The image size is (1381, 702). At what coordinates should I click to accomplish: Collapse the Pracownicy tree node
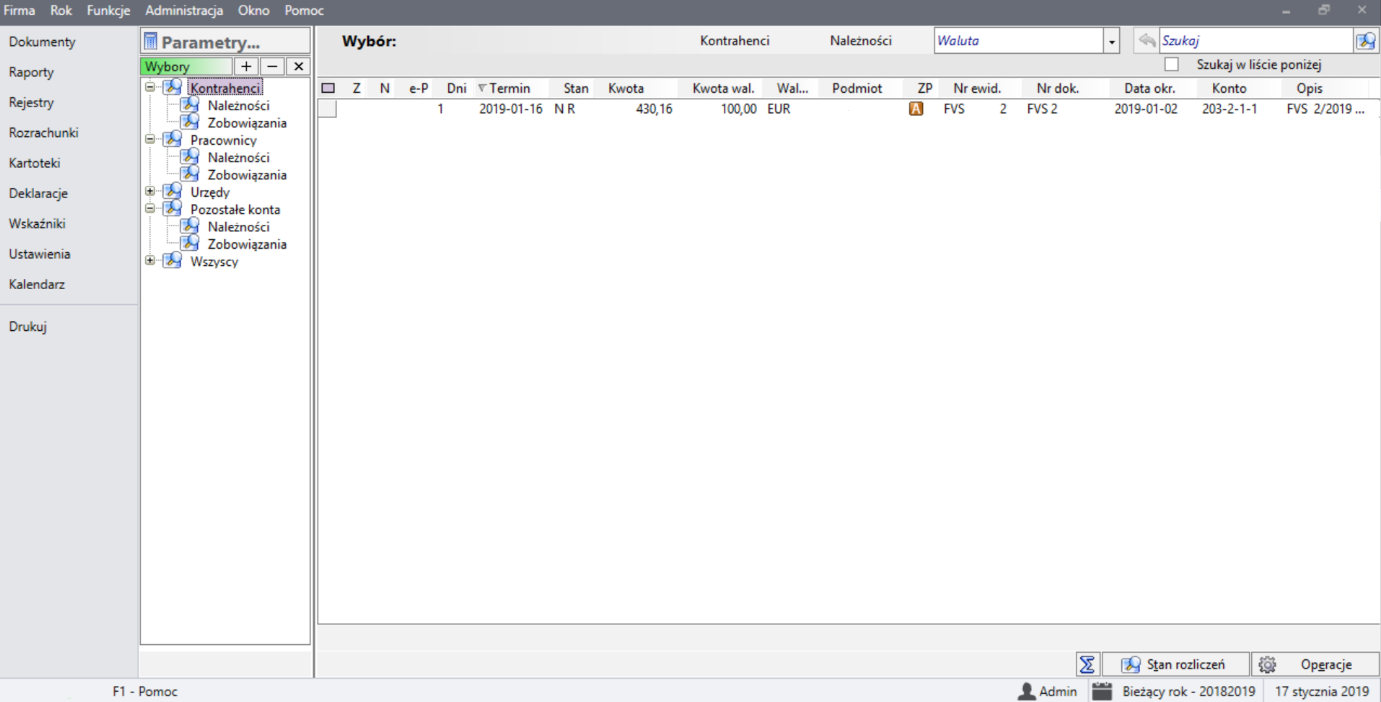[x=150, y=139]
